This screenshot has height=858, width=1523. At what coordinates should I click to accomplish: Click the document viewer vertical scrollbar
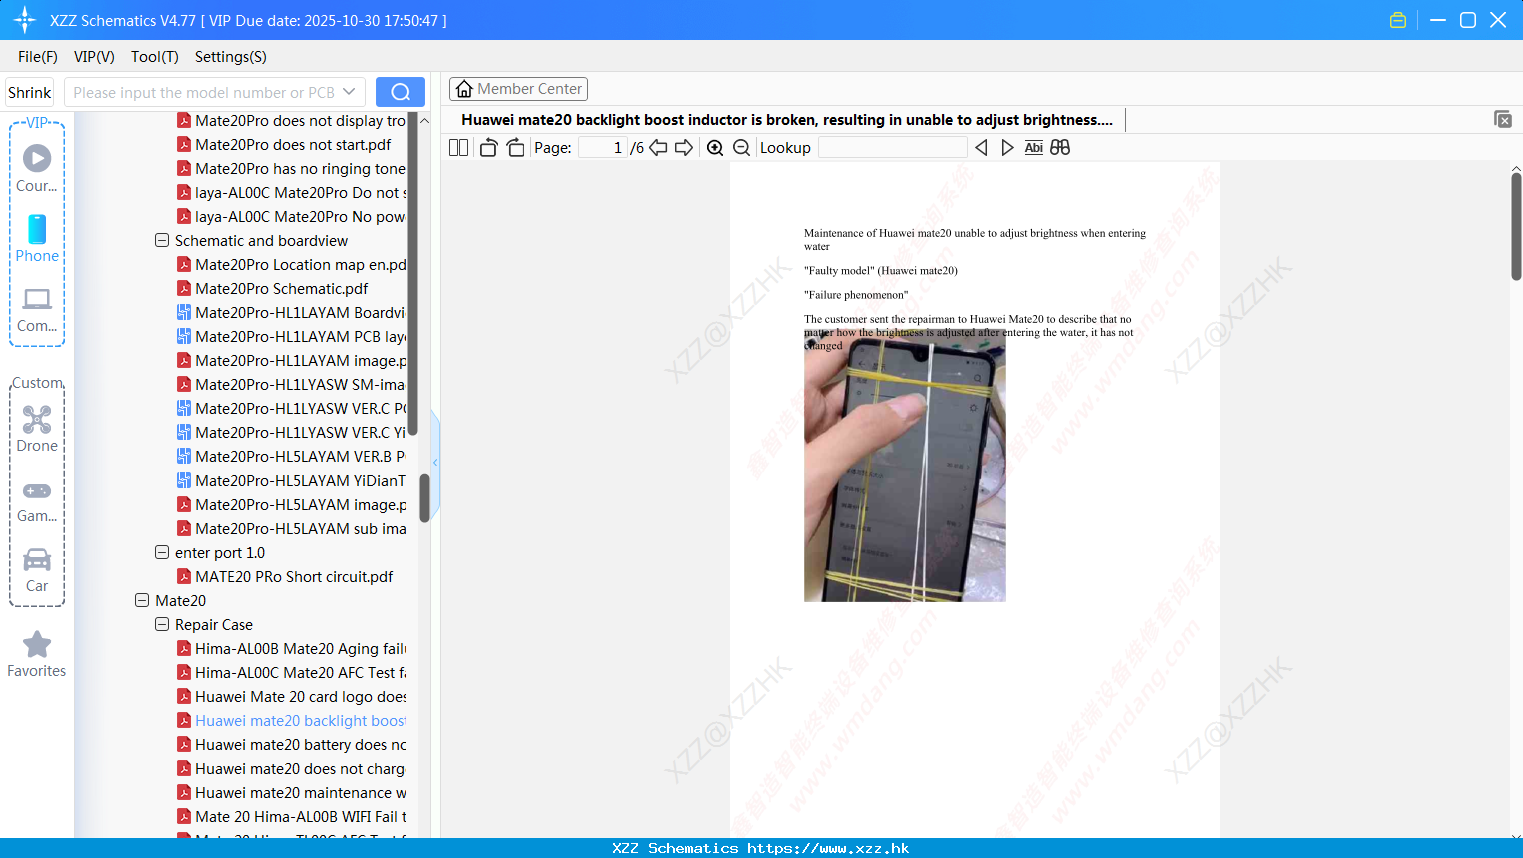(x=1516, y=226)
